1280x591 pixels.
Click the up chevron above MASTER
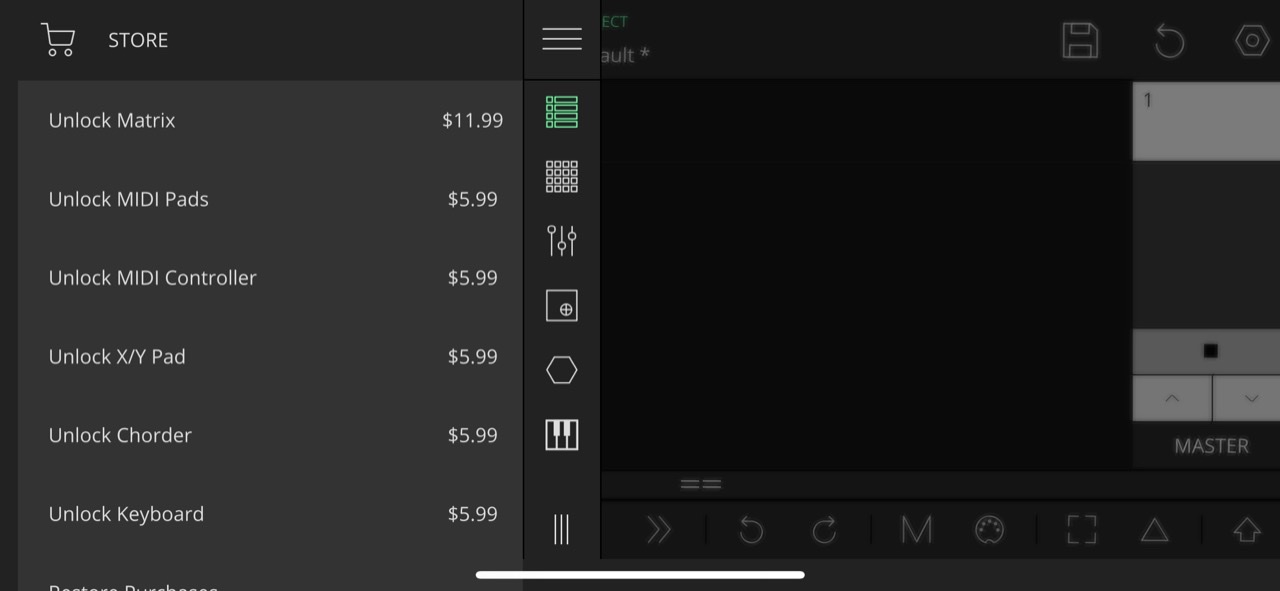[x=1172, y=398]
